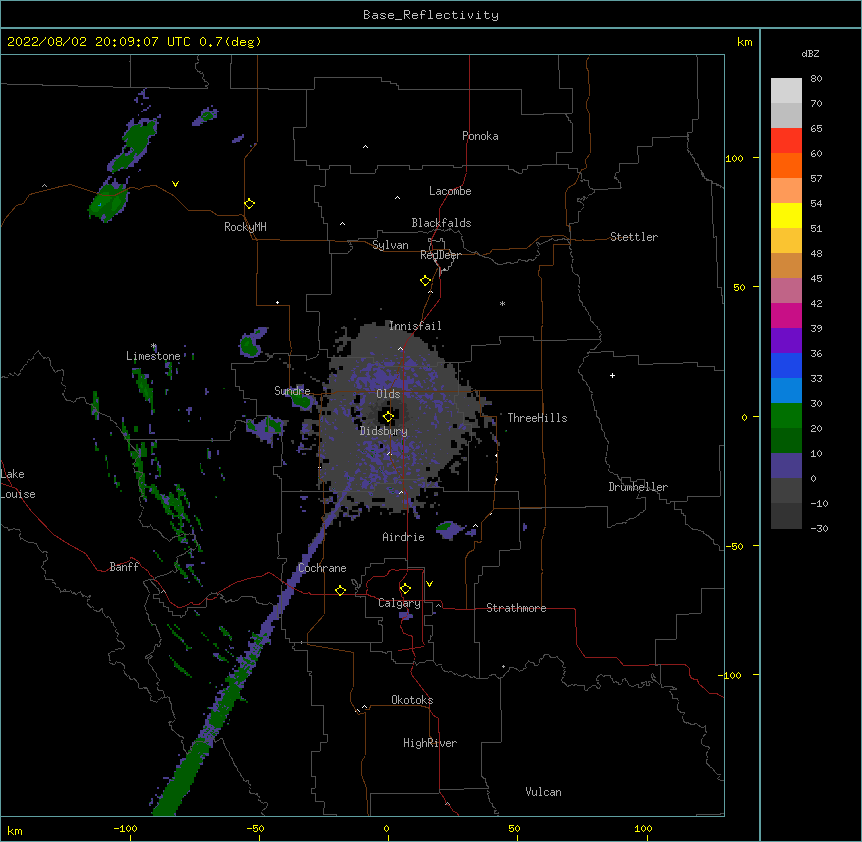
Task: Click the 65 dBZ red color swatch
Action: pyautogui.click(x=786, y=141)
